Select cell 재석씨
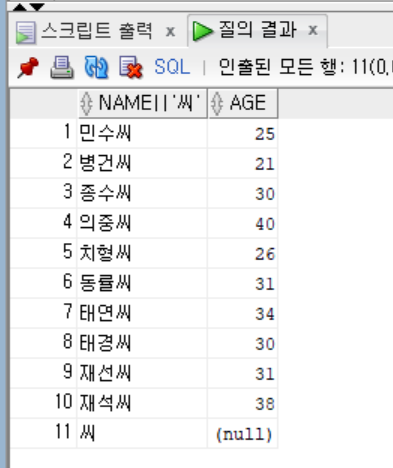 142,403
